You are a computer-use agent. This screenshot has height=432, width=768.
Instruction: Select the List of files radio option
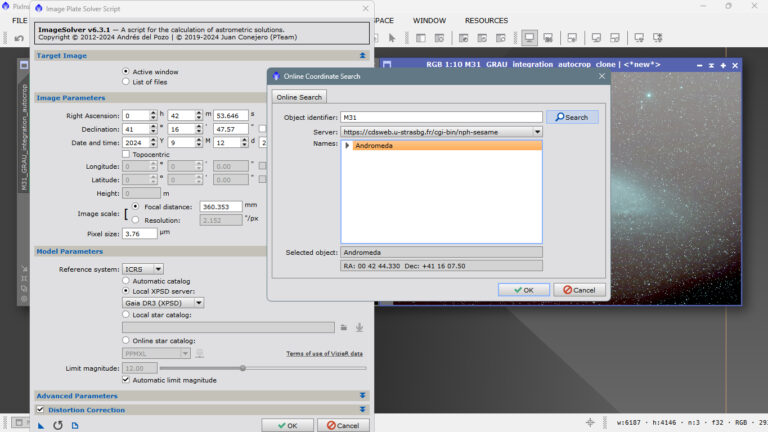click(x=126, y=82)
